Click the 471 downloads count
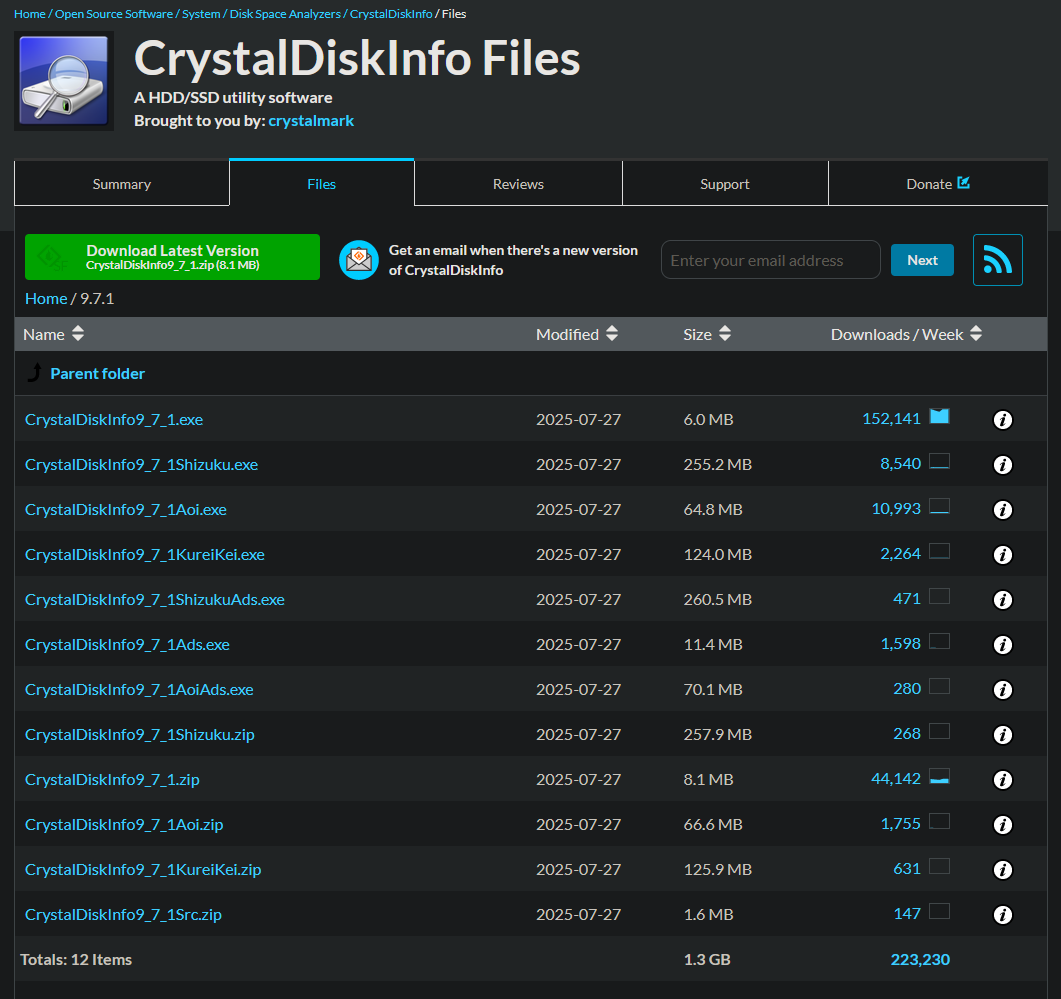 907,599
